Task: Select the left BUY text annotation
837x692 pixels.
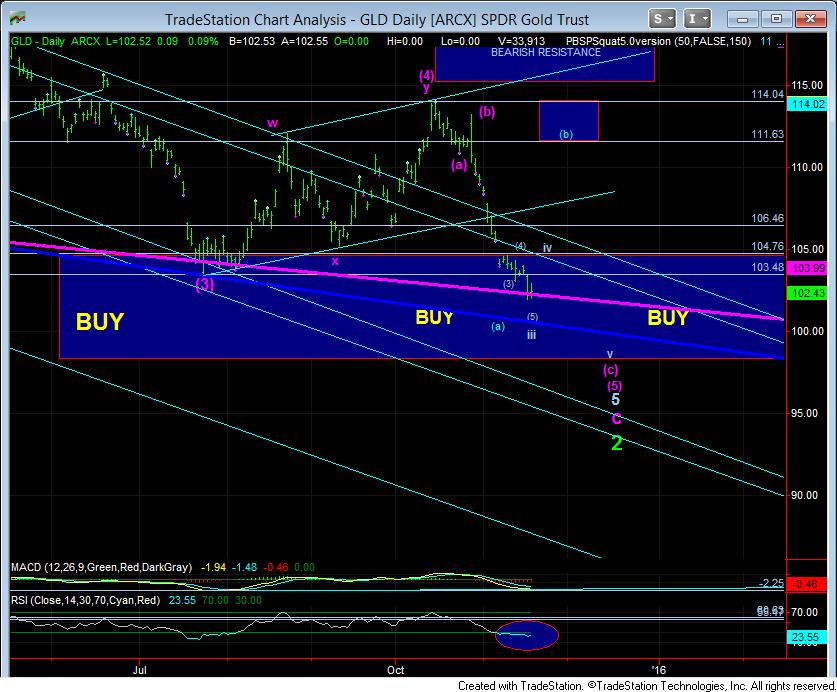Action: tap(100, 322)
